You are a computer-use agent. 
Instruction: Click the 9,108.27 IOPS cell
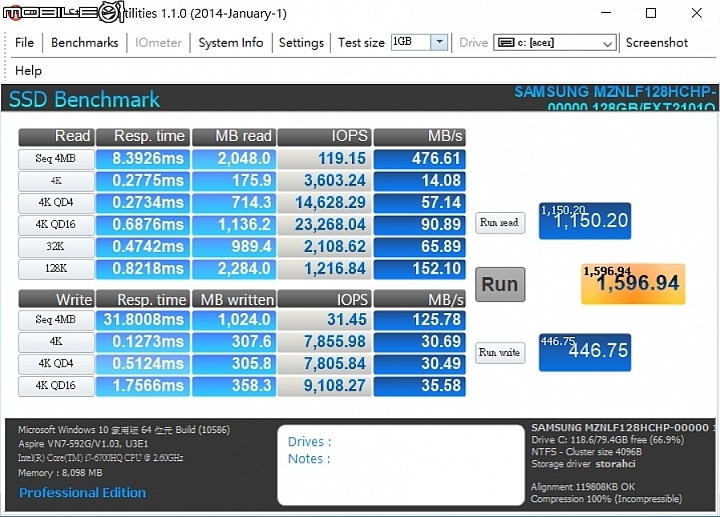coord(324,386)
